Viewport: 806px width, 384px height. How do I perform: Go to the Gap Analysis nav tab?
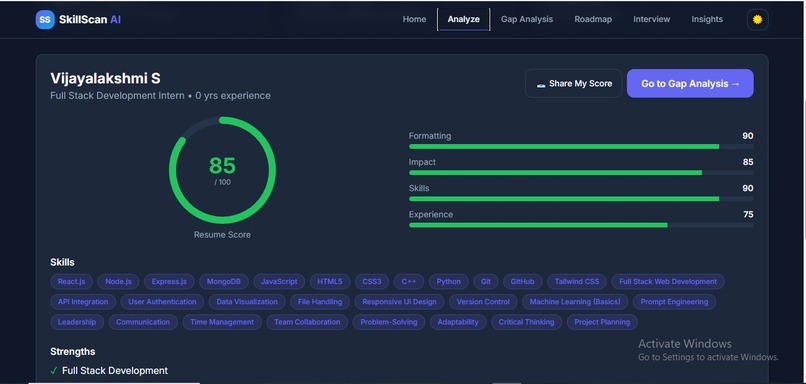[x=527, y=19]
